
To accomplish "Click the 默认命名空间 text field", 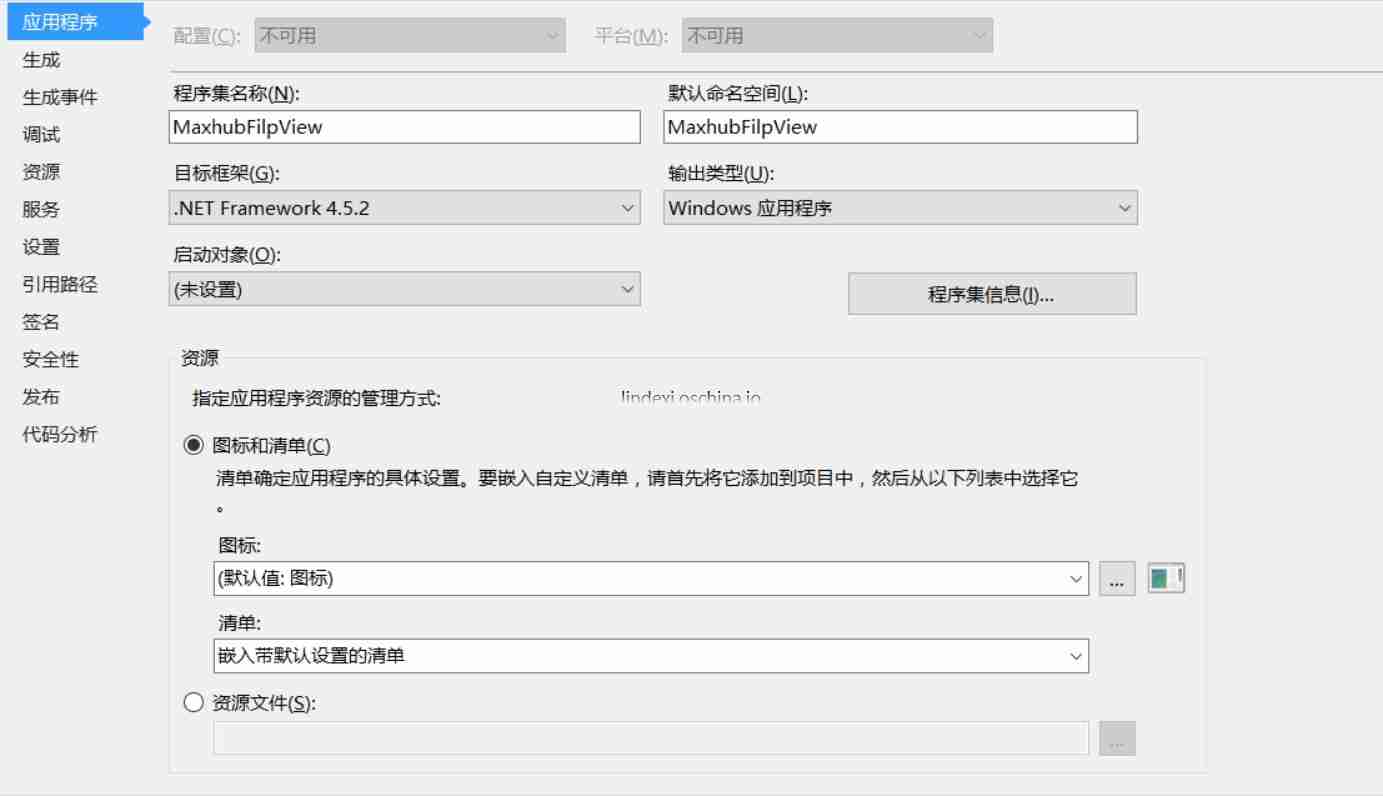I will (x=900, y=127).
